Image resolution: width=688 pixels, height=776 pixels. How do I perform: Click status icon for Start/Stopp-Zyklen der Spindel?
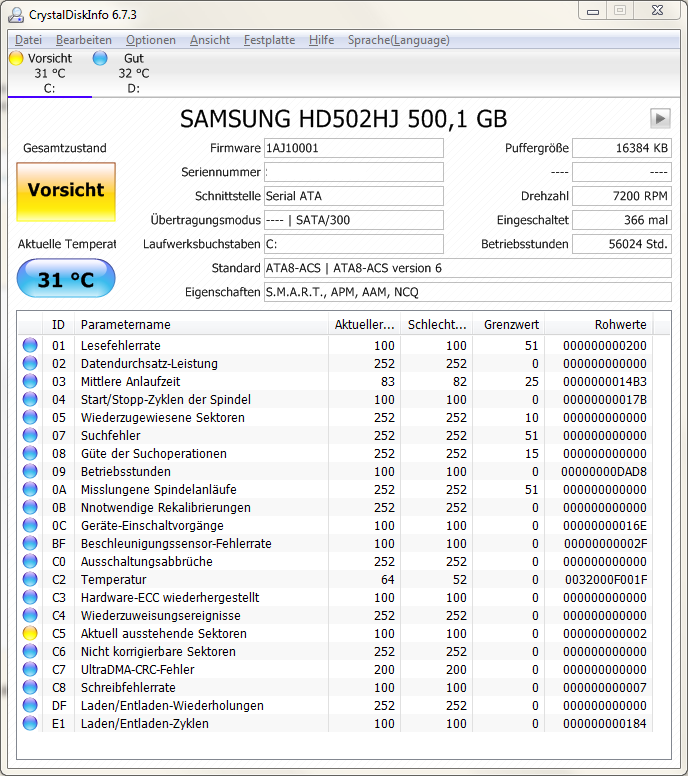pyautogui.click(x=30, y=399)
